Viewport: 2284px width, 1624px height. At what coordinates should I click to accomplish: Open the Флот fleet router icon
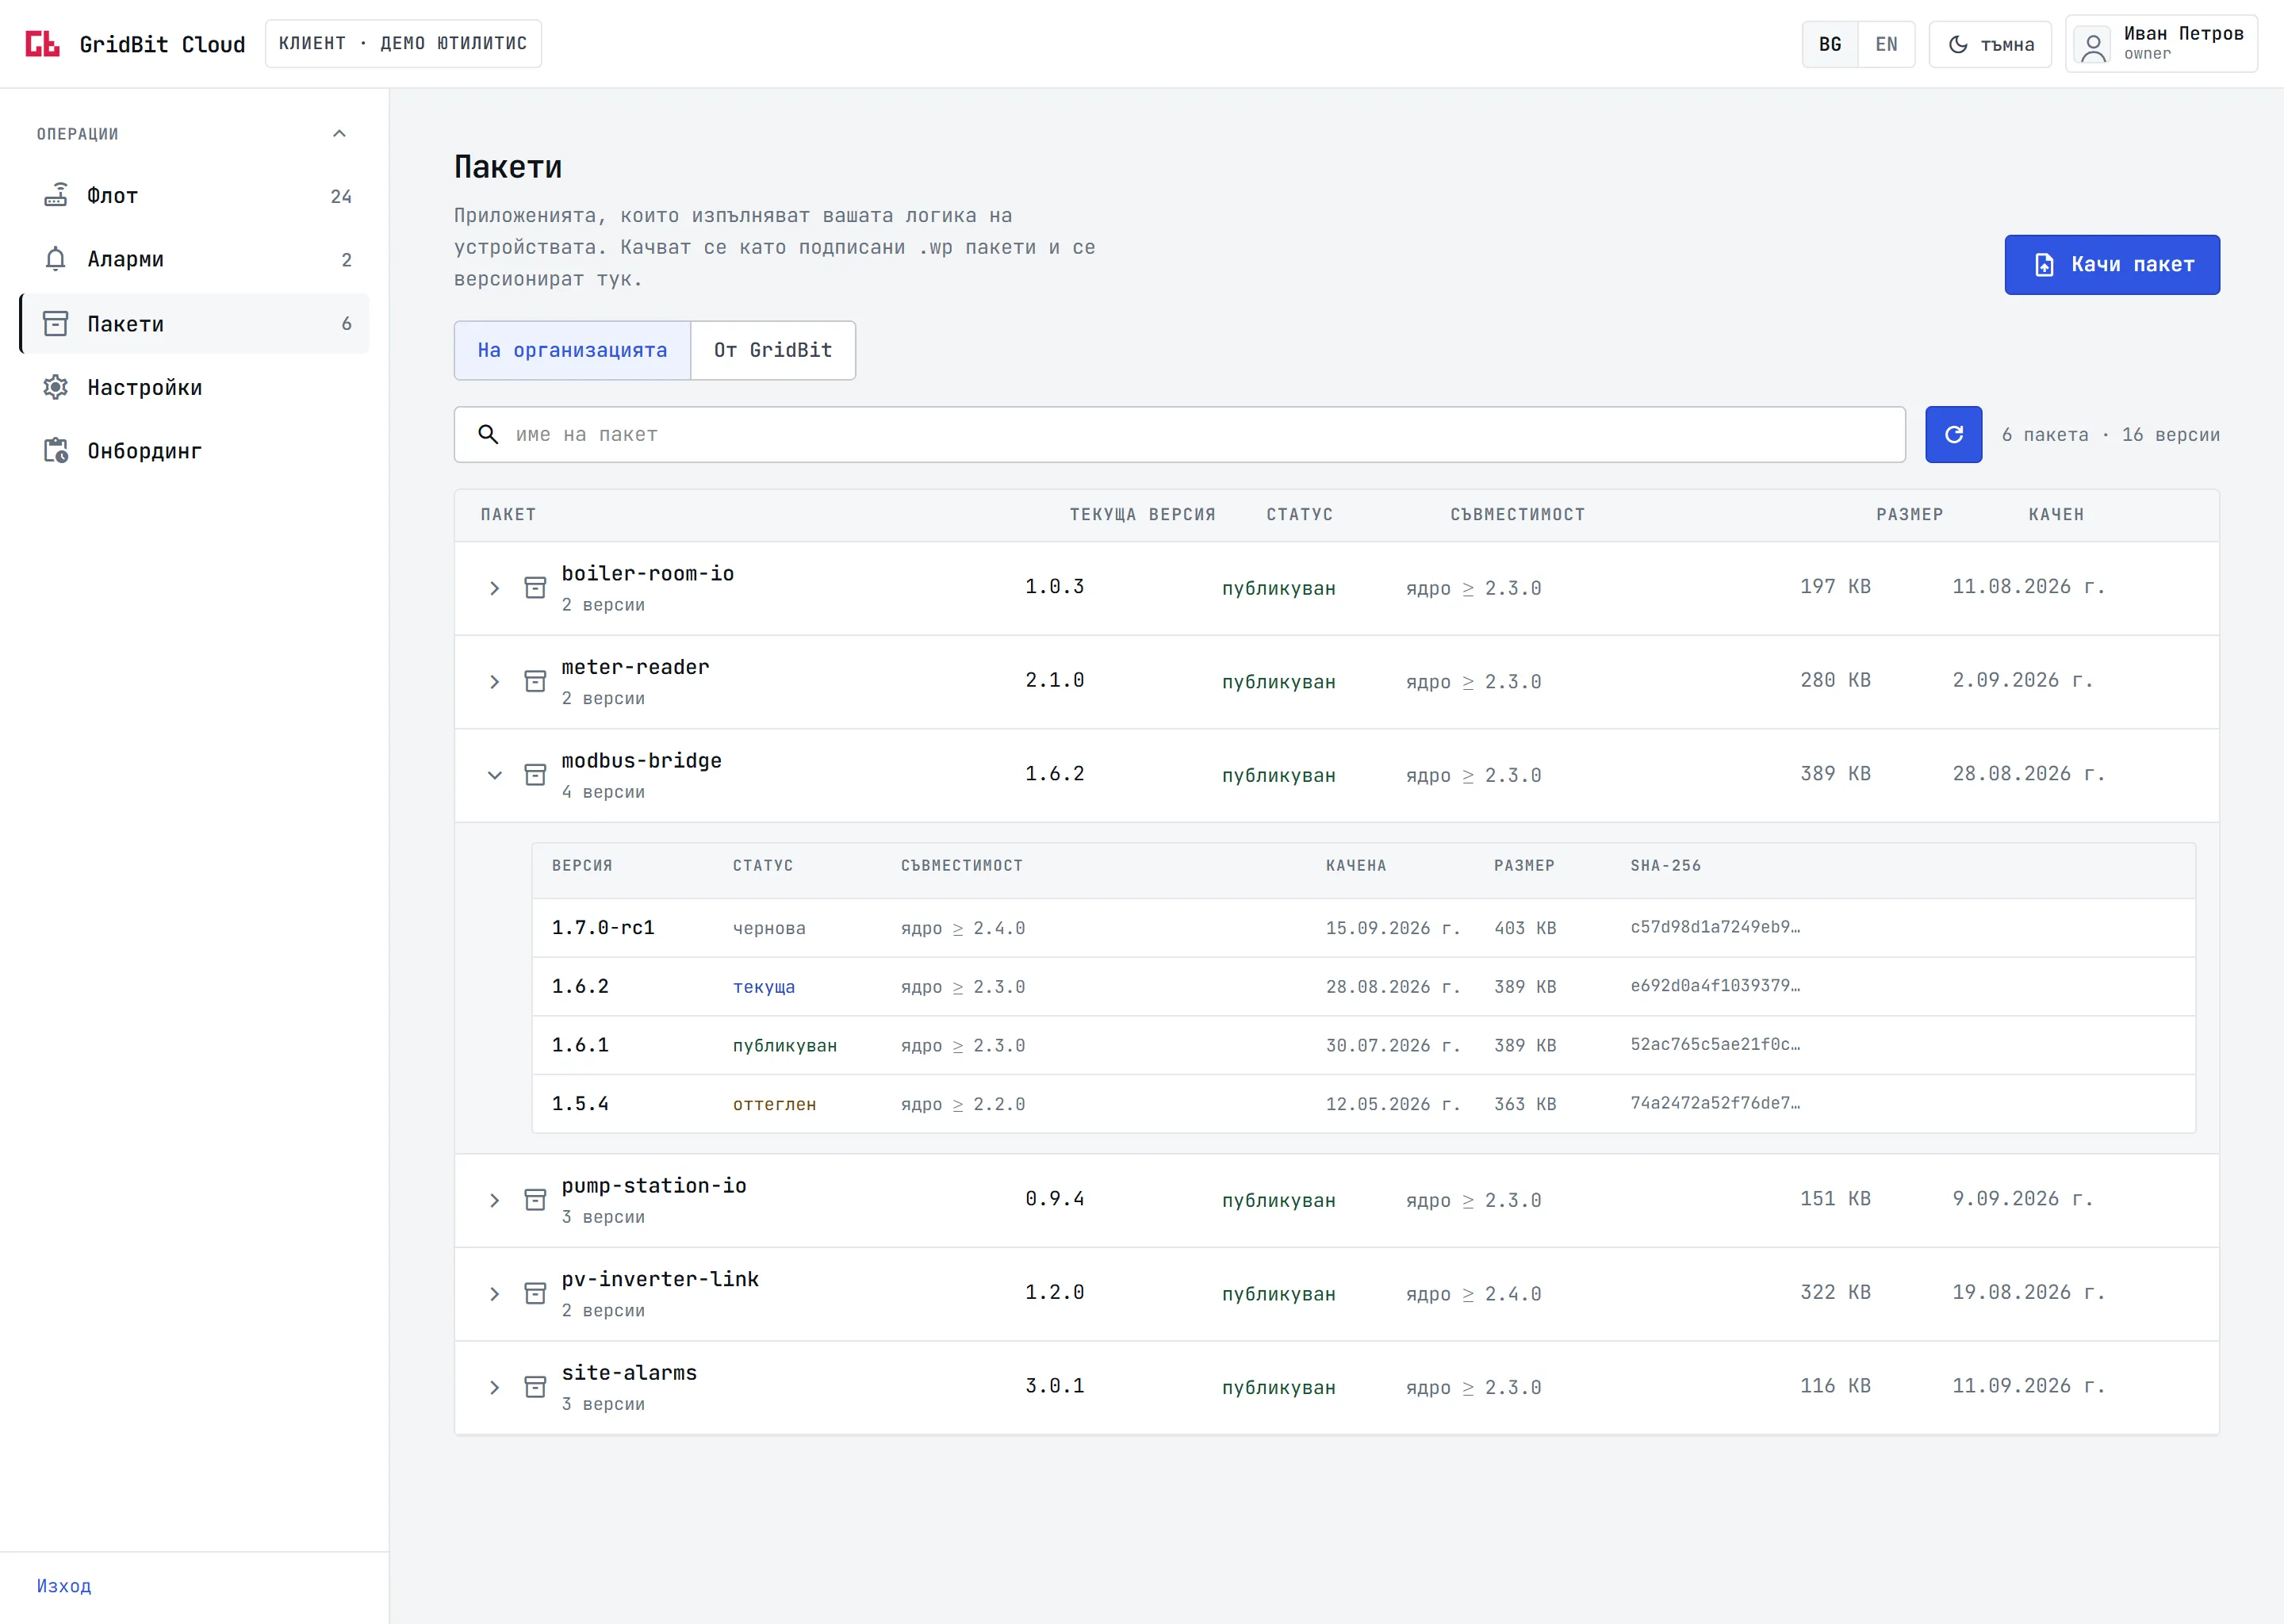pyautogui.click(x=56, y=195)
